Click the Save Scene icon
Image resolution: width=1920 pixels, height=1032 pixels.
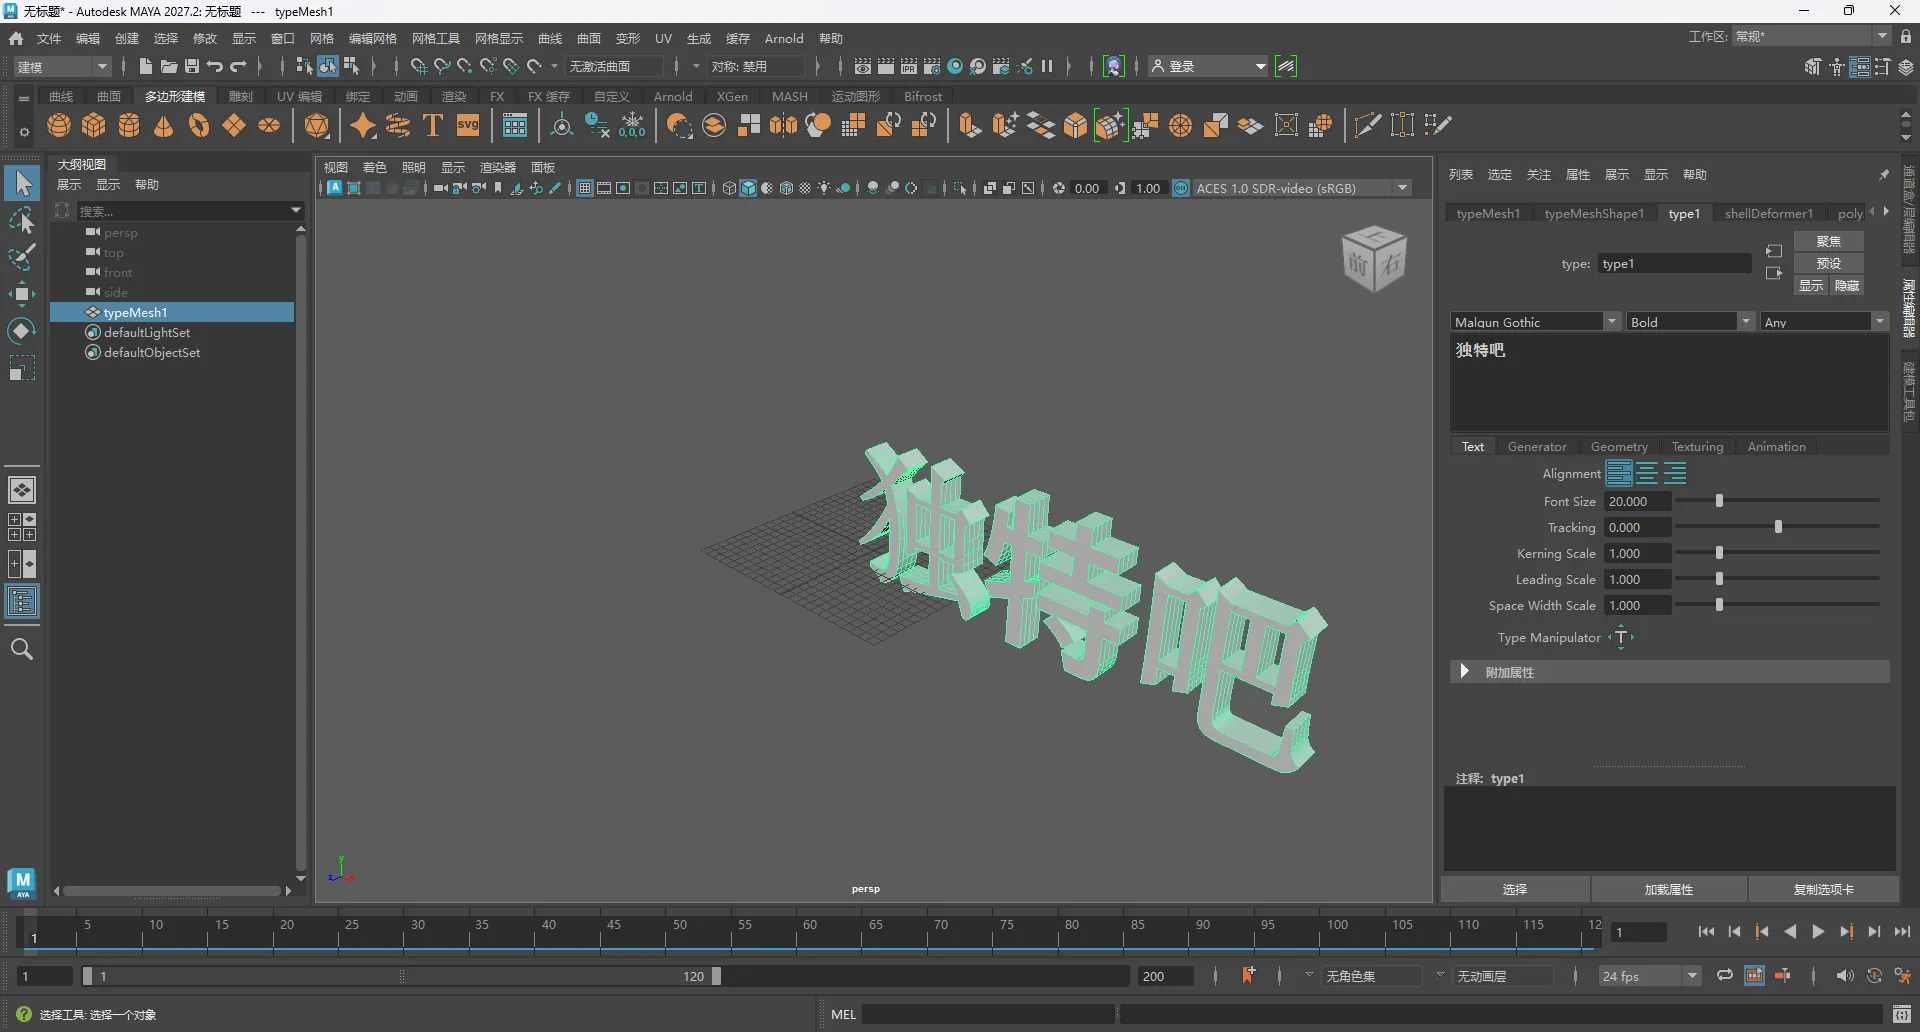coord(192,66)
